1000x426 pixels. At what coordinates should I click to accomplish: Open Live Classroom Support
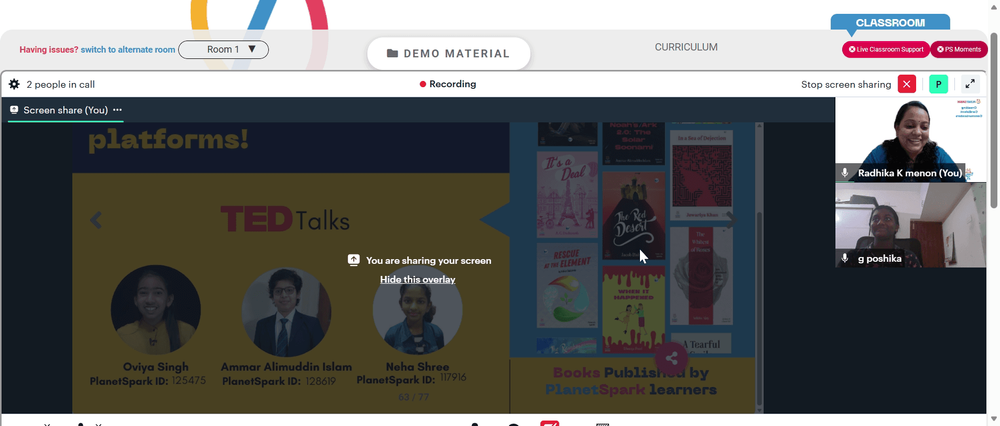[886, 49]
